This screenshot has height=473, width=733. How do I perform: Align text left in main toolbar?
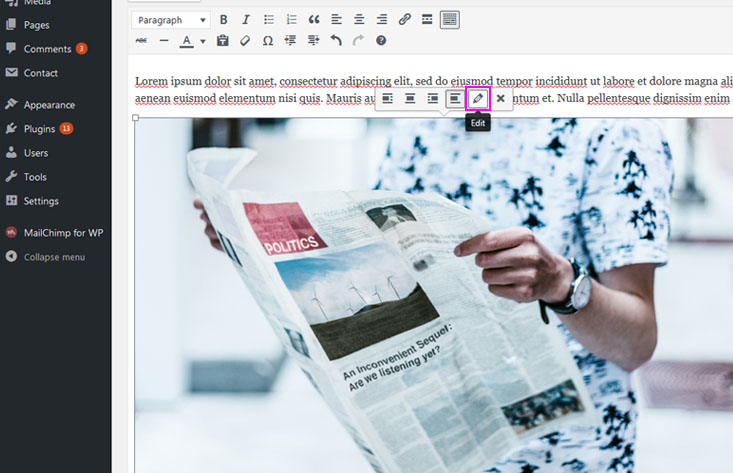(337, 20)
